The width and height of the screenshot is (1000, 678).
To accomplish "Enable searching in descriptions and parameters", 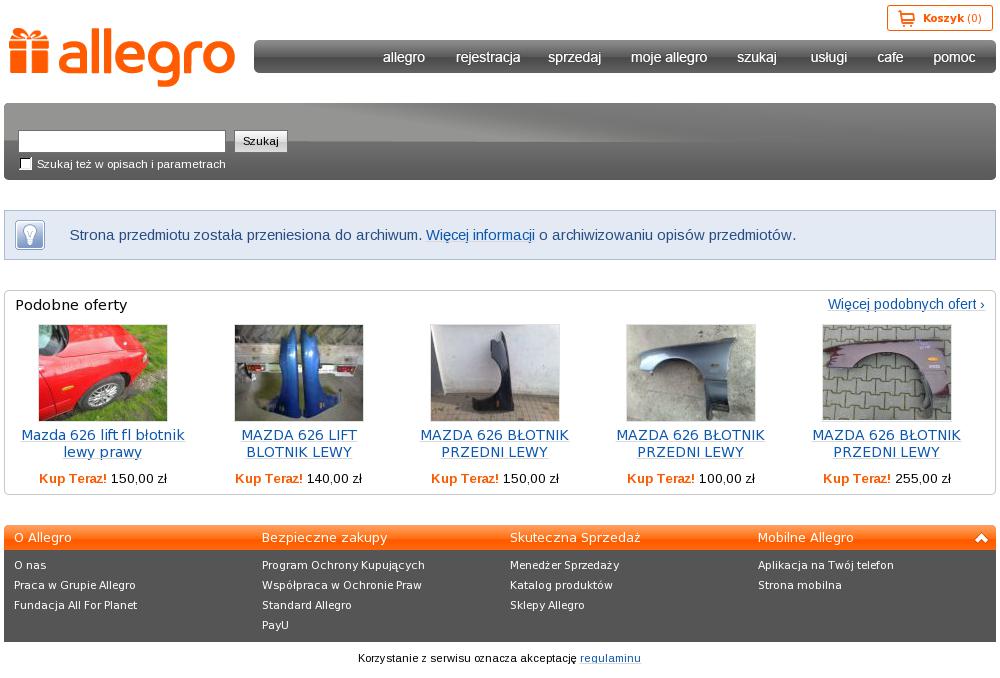I will (x=26, y=164).
